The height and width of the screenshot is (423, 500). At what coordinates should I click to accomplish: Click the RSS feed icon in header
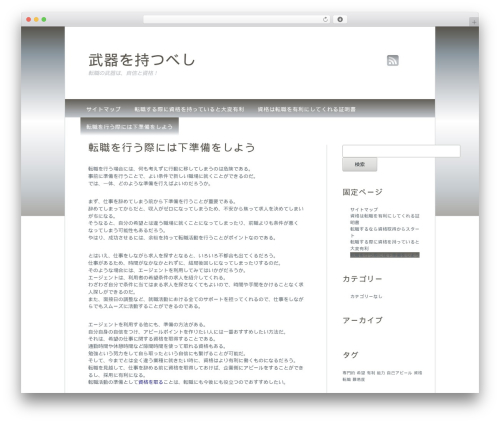coord(393,60)
